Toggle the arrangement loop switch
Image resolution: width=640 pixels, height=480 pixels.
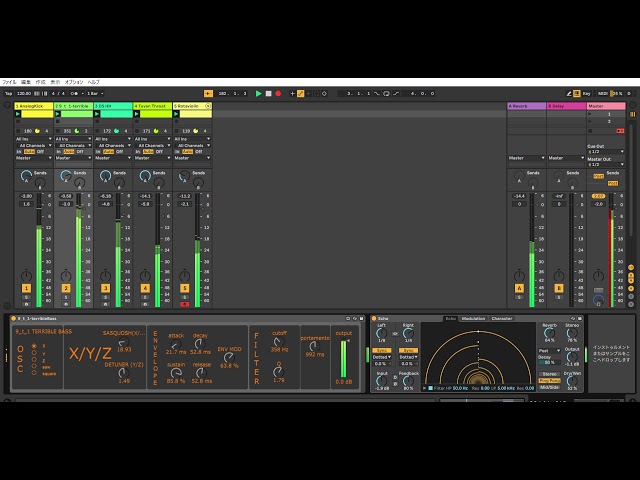pos(386,93)
